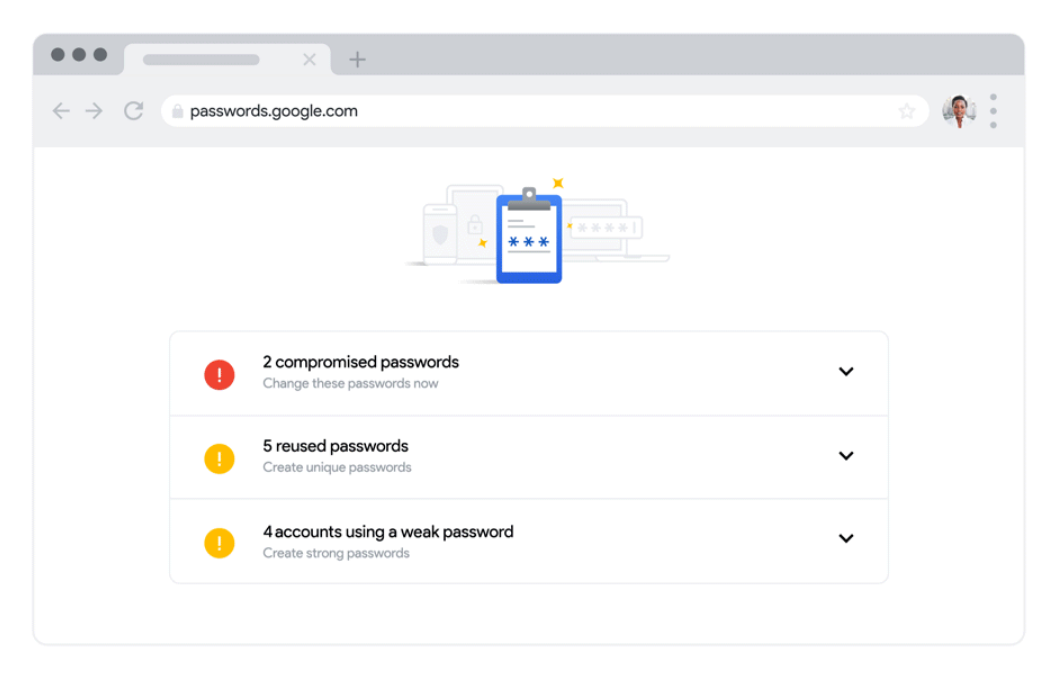Open the browser profile avatar
This screenshot has width=1055, height=695.
pos(958,110)
